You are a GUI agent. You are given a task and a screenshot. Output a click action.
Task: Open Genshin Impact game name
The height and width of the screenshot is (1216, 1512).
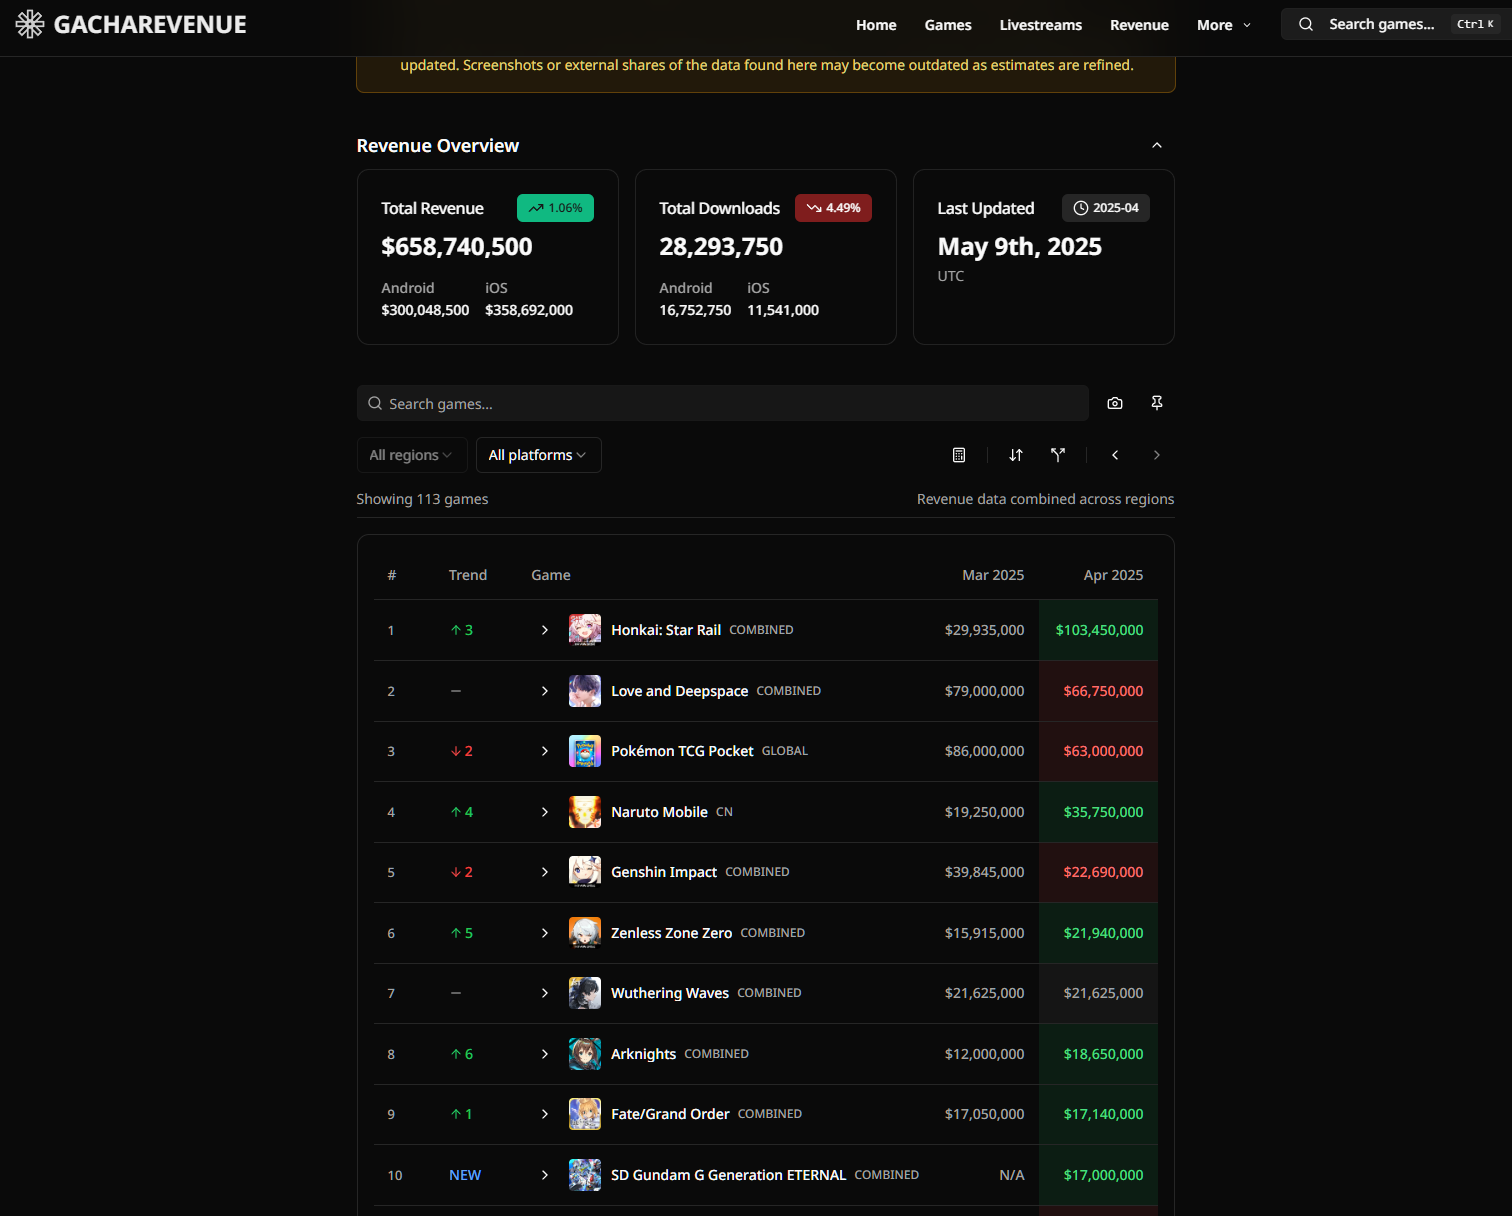click(664, 872)
